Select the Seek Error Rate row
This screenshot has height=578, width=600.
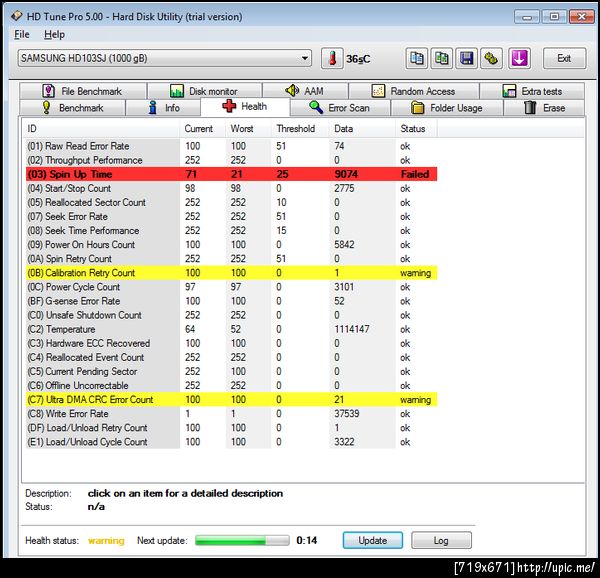(x=232, y=217)
